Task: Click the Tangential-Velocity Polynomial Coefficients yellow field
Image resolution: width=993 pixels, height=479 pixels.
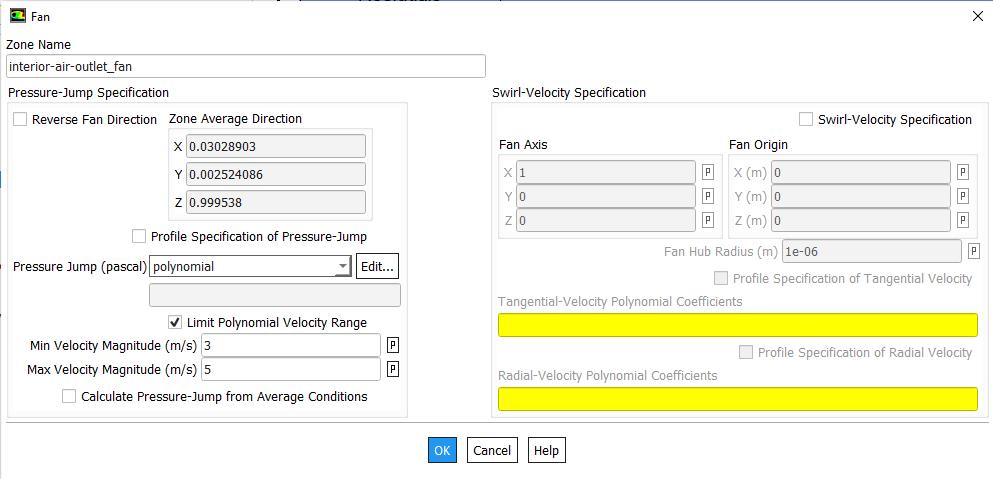Action: pos(737,325)
